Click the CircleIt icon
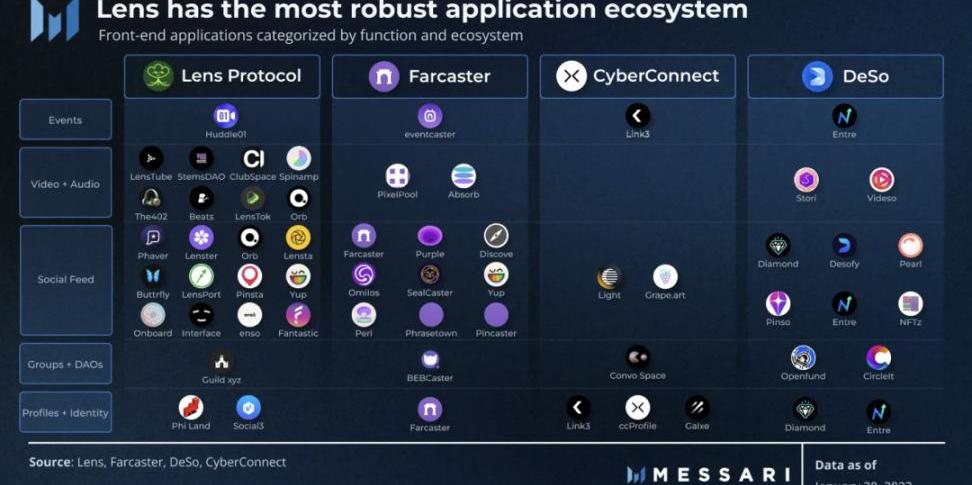This screenshot has height=485, width=972. click(x=878, y=358)
